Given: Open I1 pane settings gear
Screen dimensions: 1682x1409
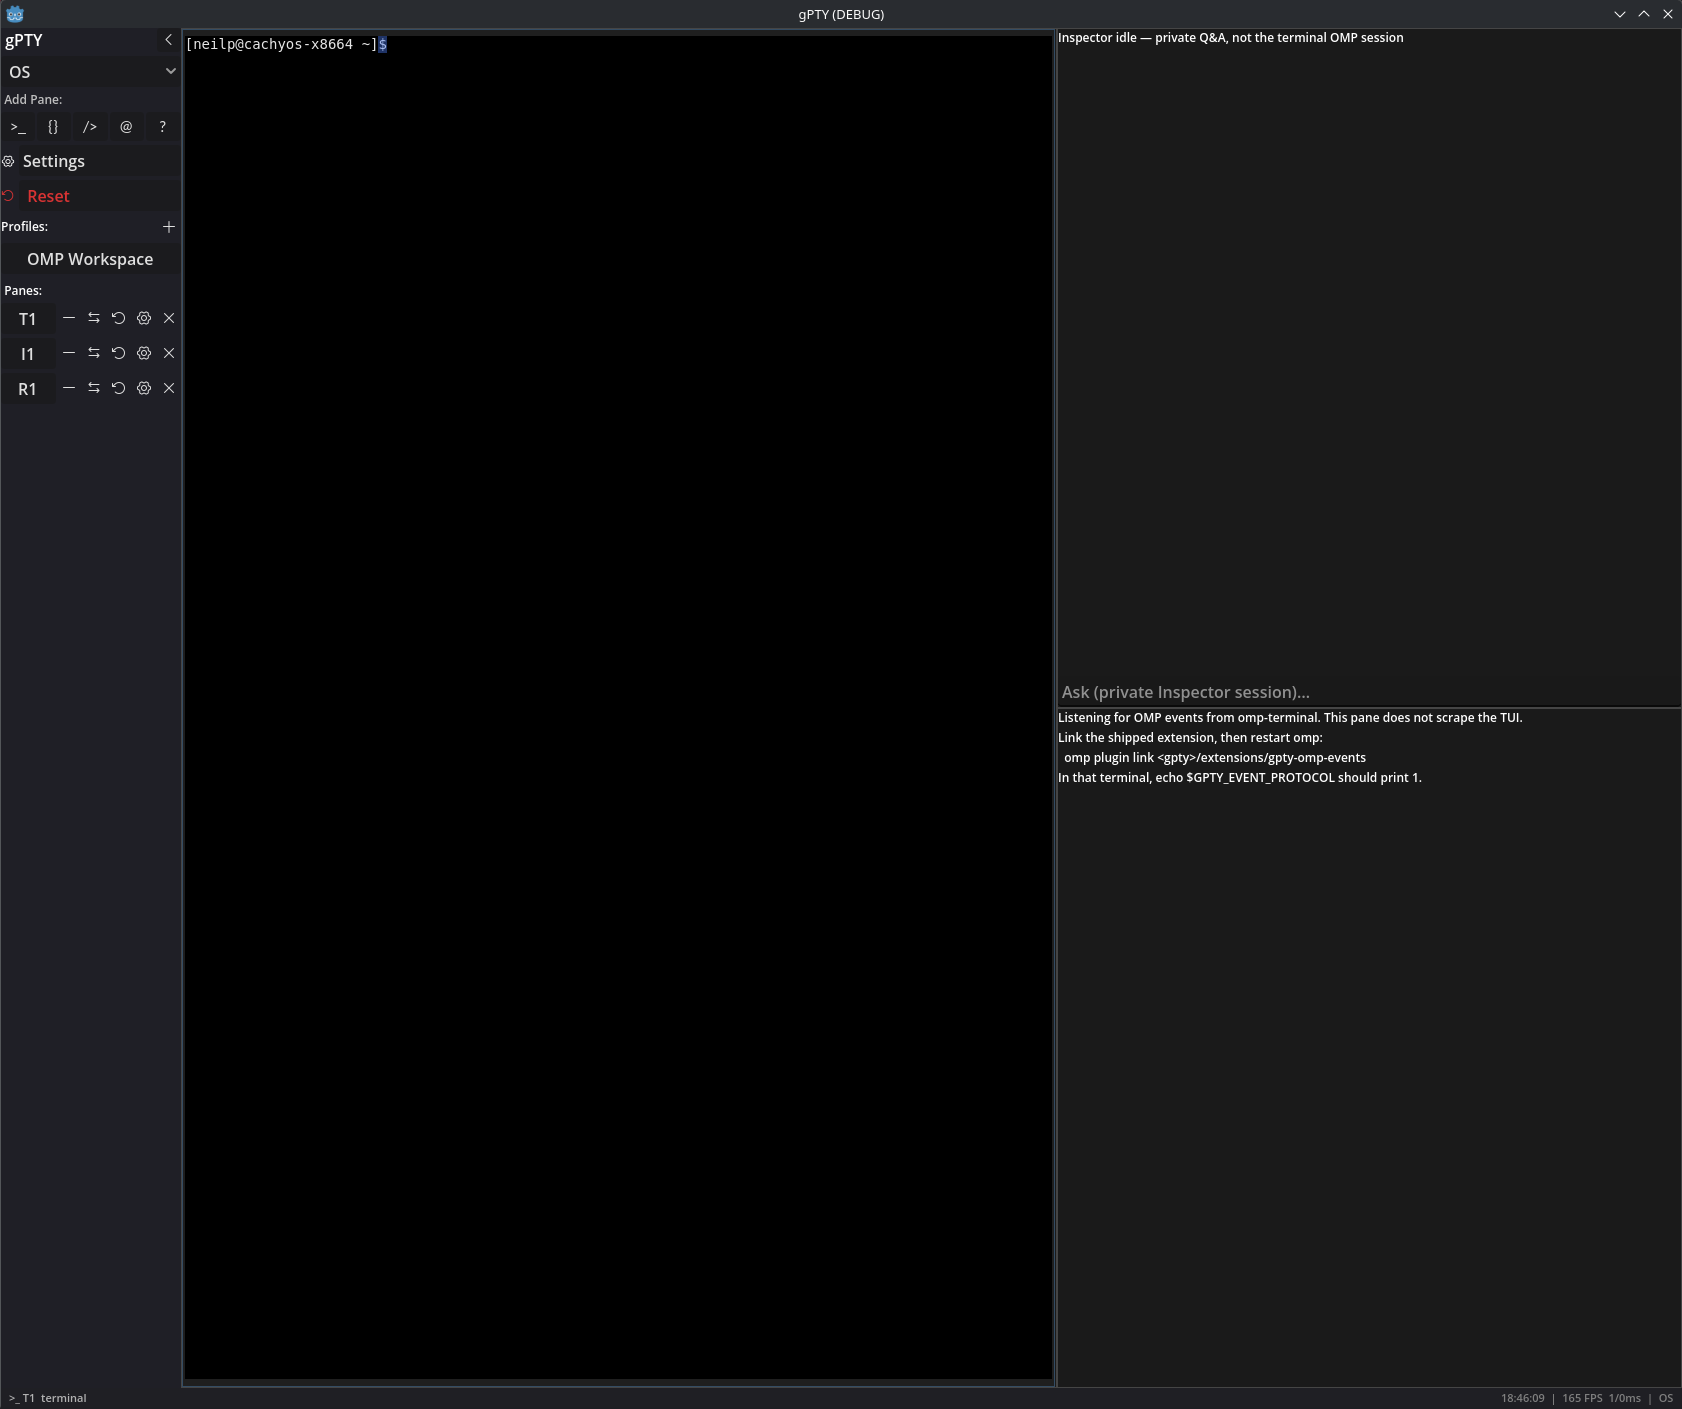Looking at the screenshot, I should point(144,353).
